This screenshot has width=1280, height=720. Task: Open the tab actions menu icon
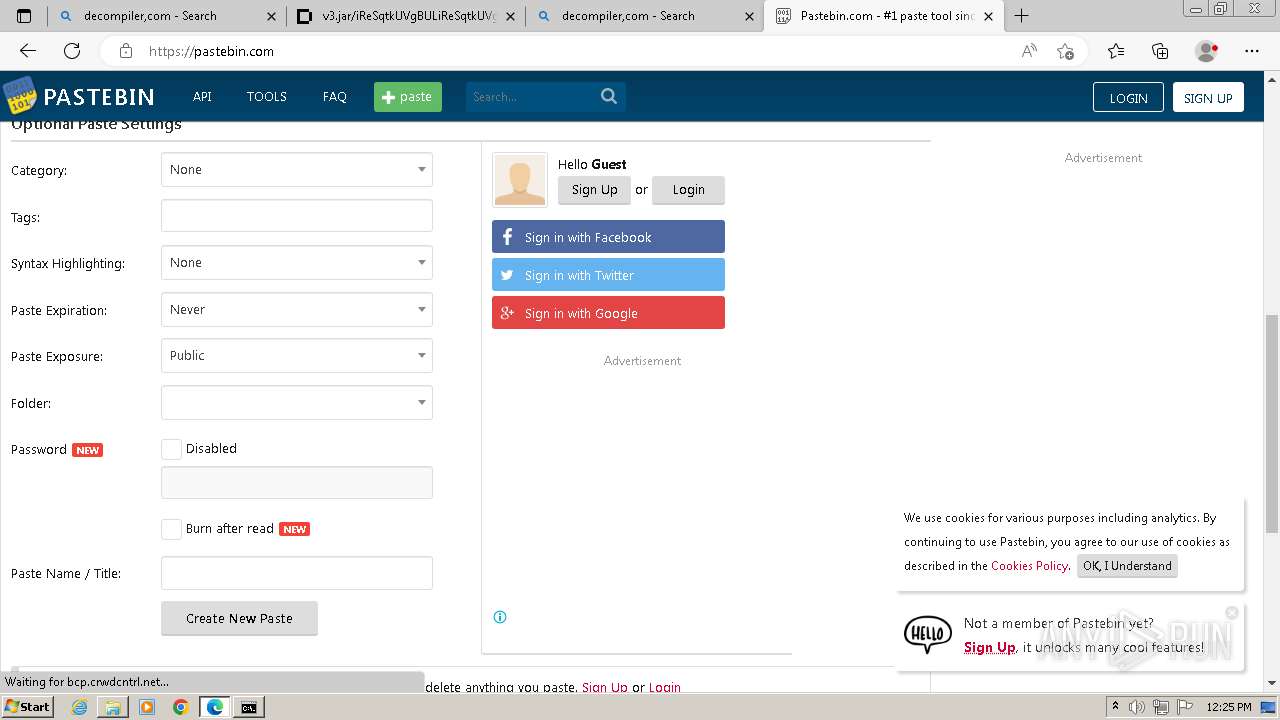24,16
